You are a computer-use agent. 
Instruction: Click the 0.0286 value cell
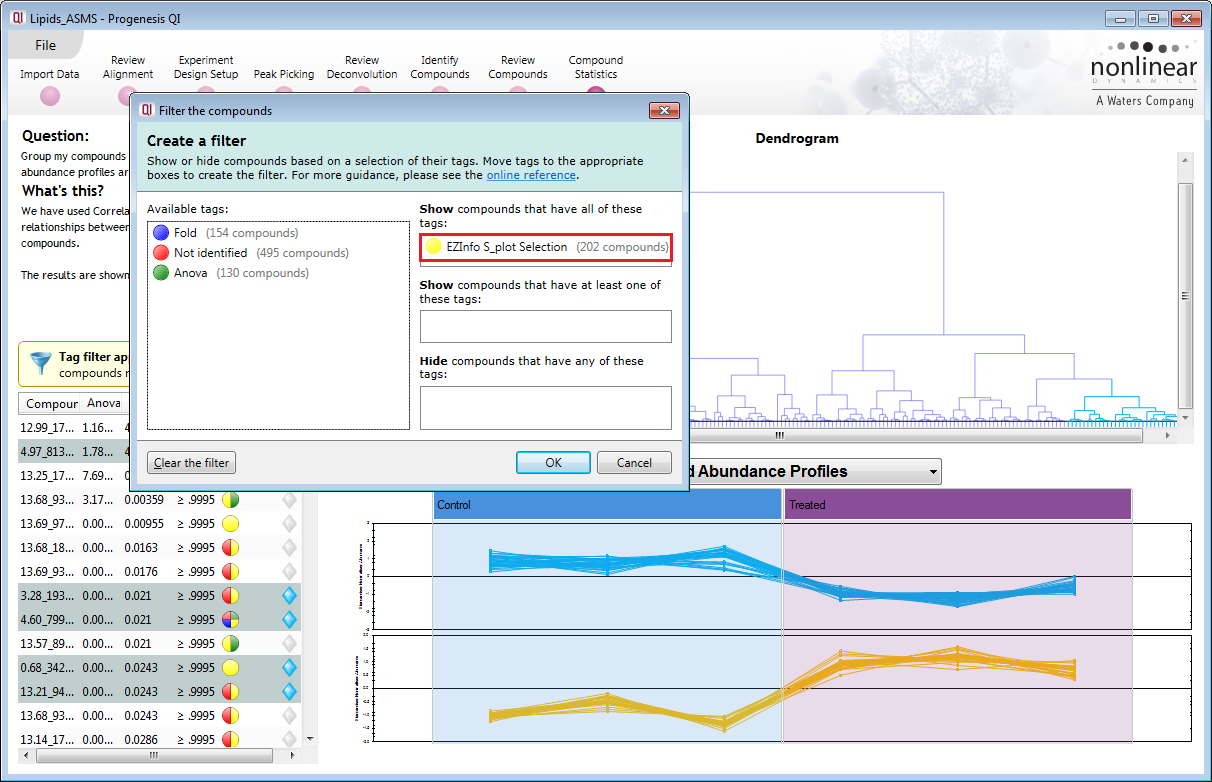click(141, 739)
